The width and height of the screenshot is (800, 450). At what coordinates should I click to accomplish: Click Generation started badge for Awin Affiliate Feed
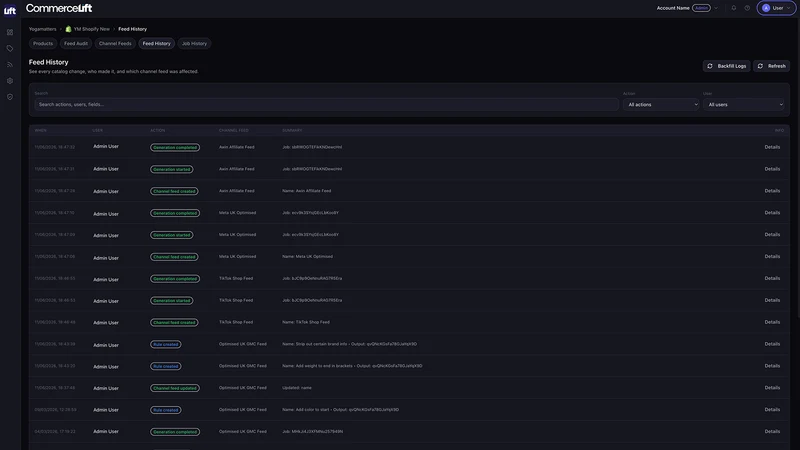[x=171, y=169]
